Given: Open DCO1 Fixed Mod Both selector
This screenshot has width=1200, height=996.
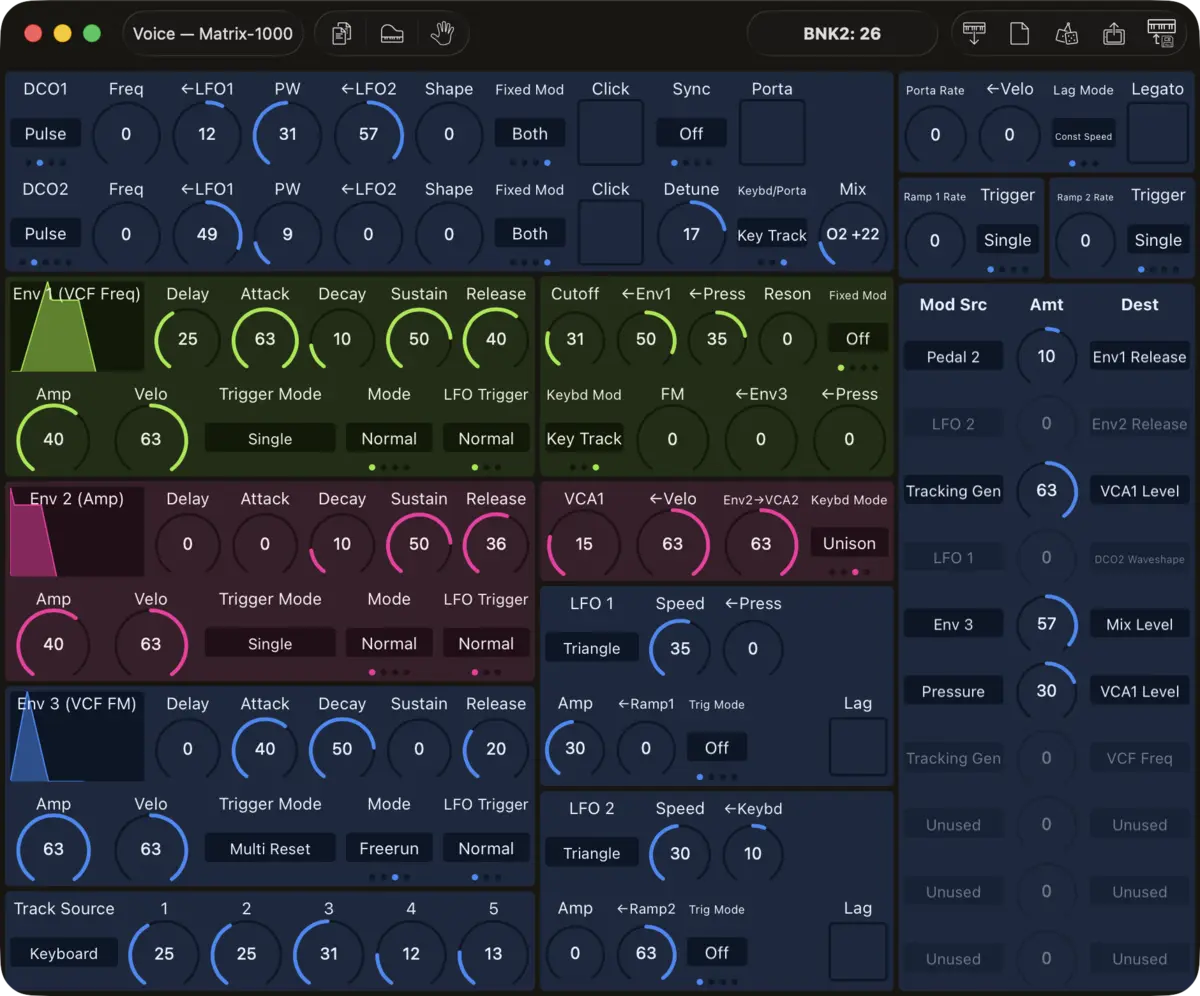Looking at the screenshot, I should 530,133.
